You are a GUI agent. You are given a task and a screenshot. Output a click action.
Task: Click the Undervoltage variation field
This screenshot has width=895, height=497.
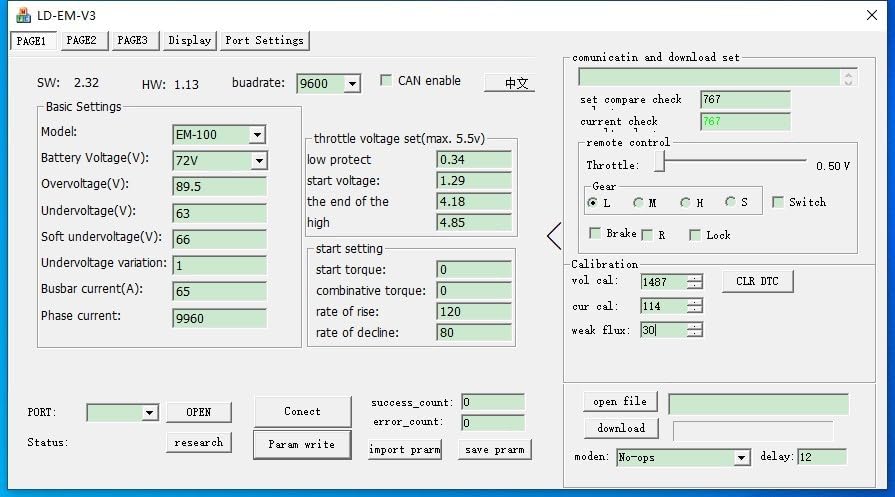[219, 265]
